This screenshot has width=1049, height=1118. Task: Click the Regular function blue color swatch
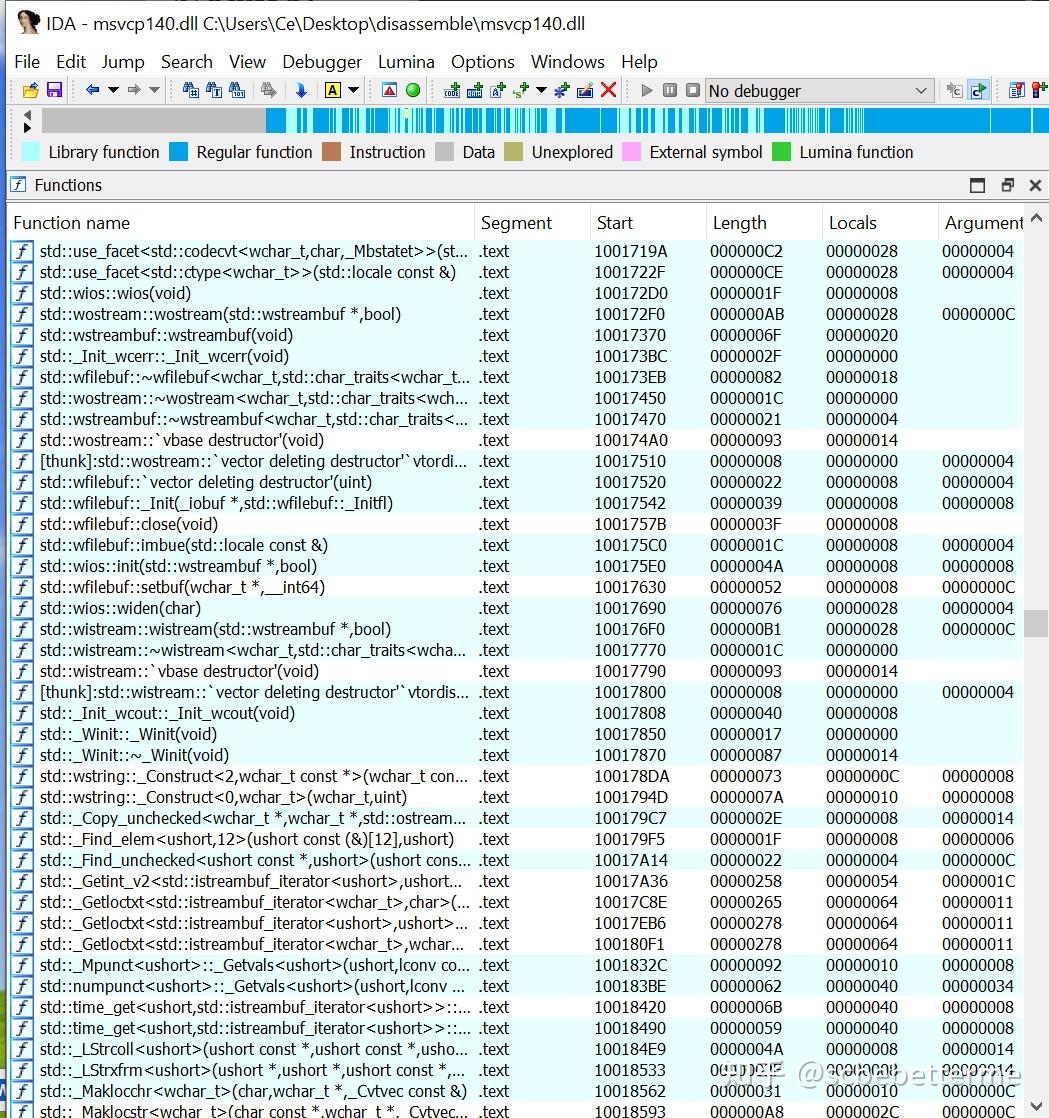tap(178, 152)
